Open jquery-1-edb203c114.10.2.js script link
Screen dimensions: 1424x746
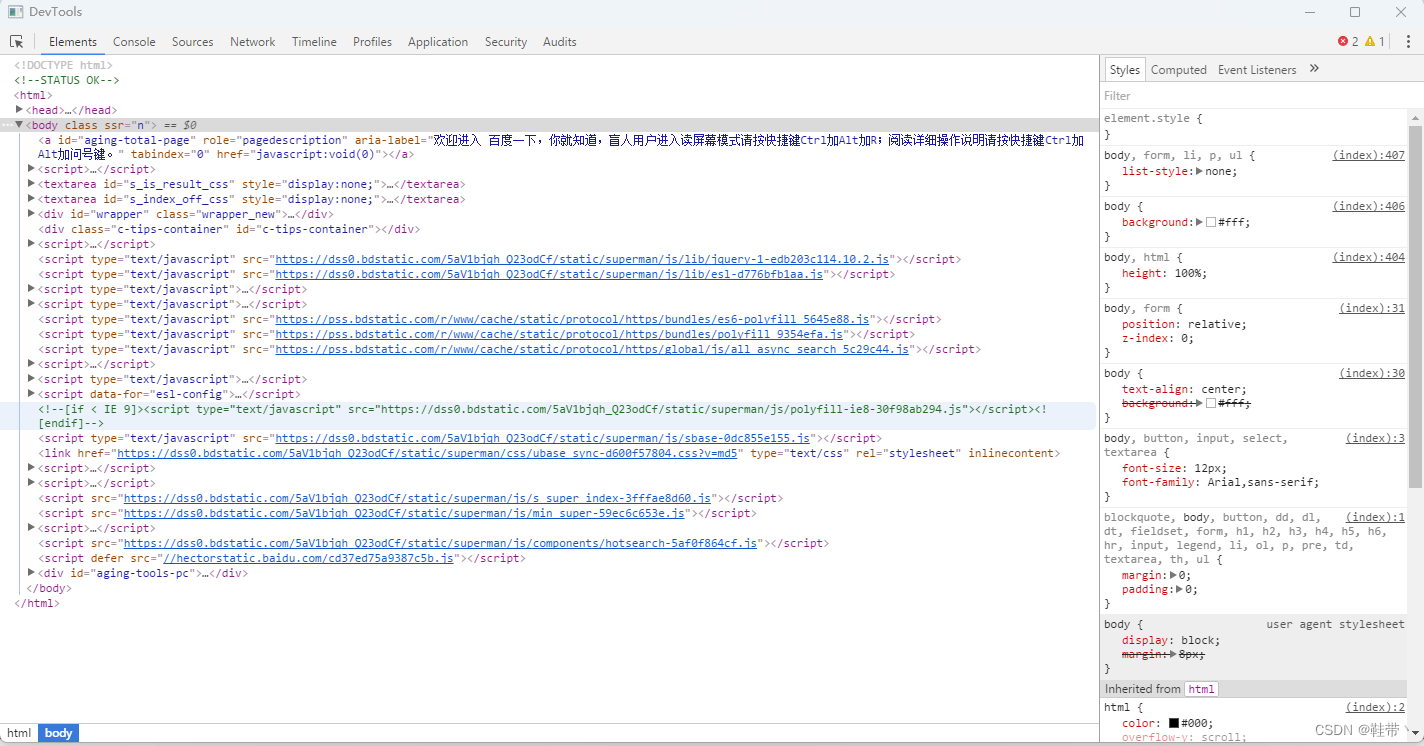click(x=582, y=259)
